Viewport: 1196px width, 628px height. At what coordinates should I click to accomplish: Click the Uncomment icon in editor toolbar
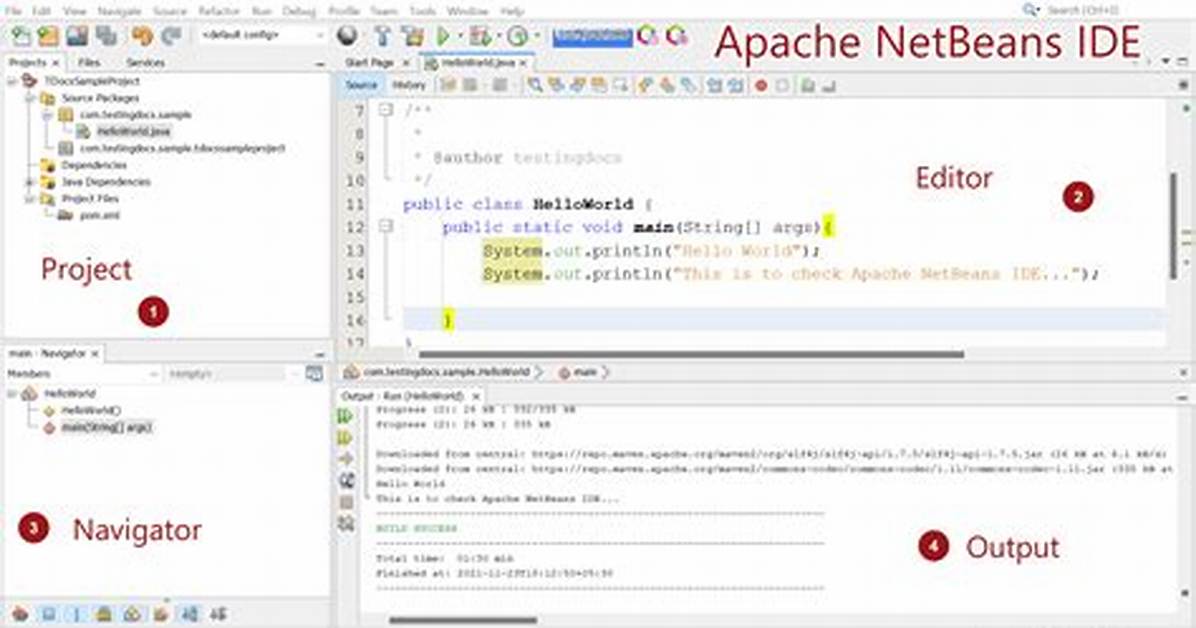tap(829, 85)
